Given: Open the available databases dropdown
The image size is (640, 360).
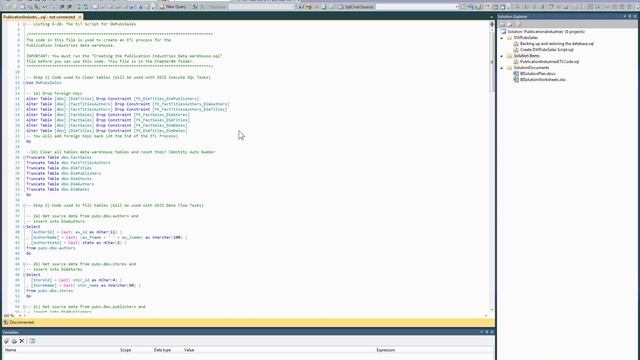Looking at the screenshot, I should [x=261, y=7].
